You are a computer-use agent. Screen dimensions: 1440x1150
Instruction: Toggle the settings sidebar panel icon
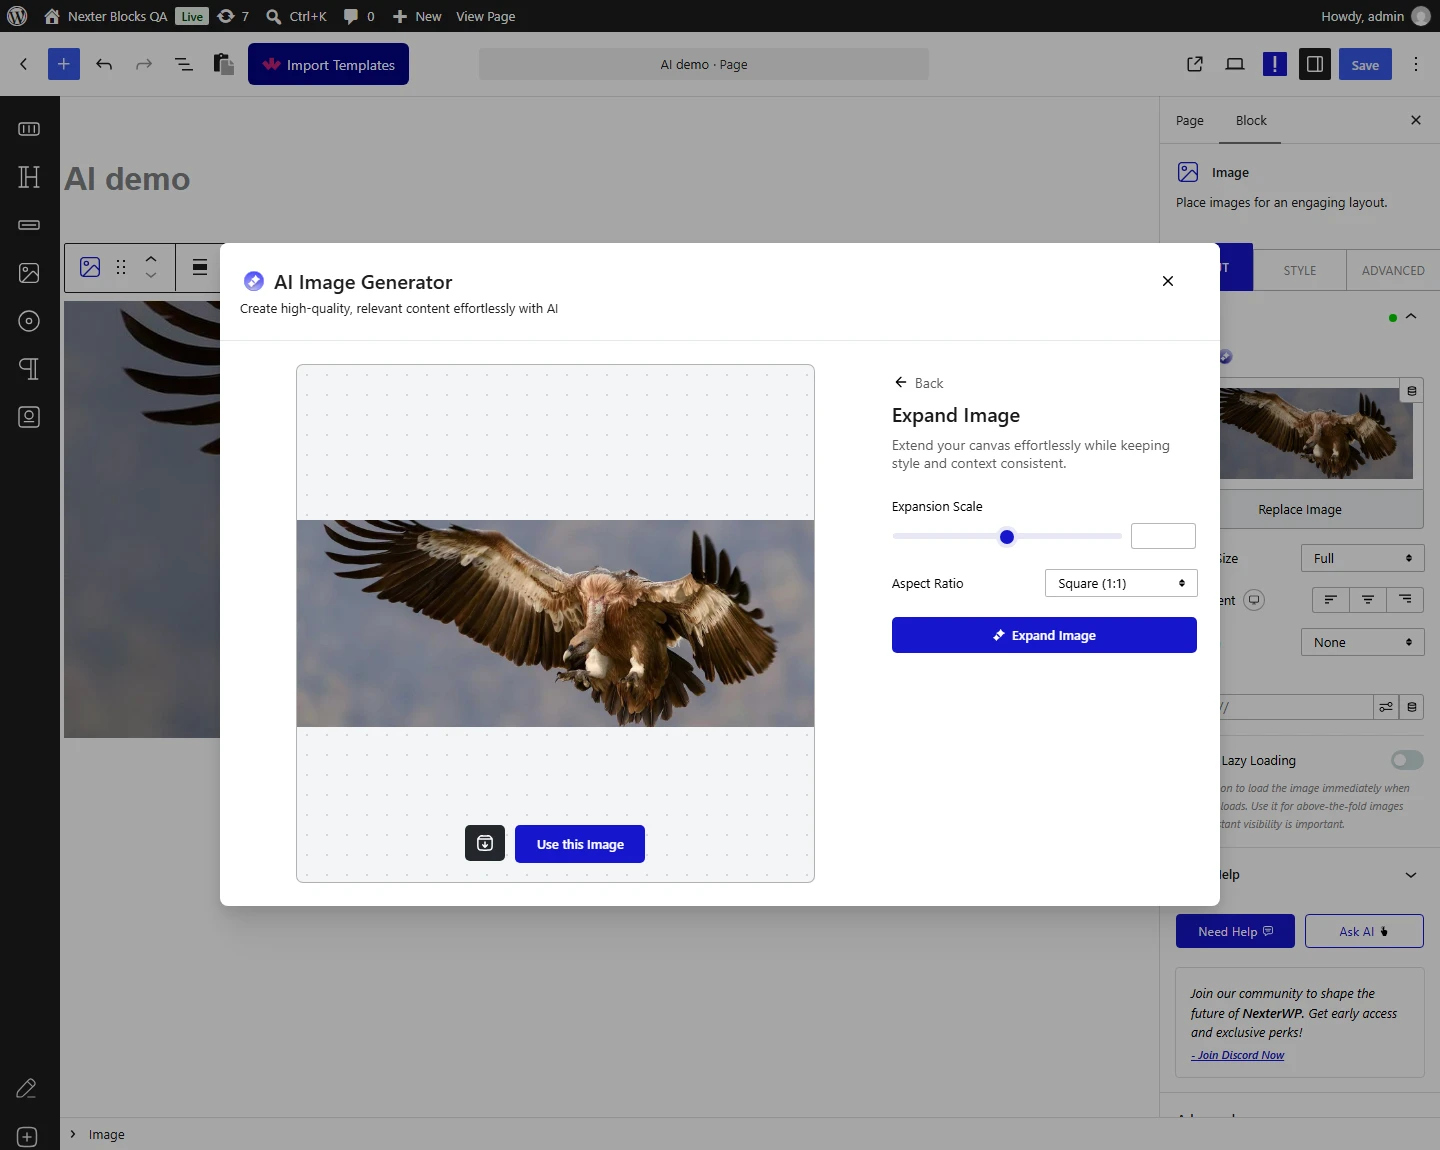(x=1315, y=64)
